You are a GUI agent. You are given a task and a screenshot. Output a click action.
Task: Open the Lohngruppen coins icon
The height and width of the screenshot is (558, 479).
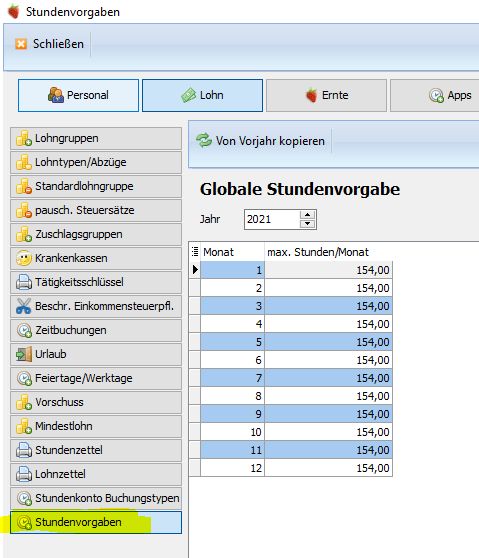tap(24, 138)
